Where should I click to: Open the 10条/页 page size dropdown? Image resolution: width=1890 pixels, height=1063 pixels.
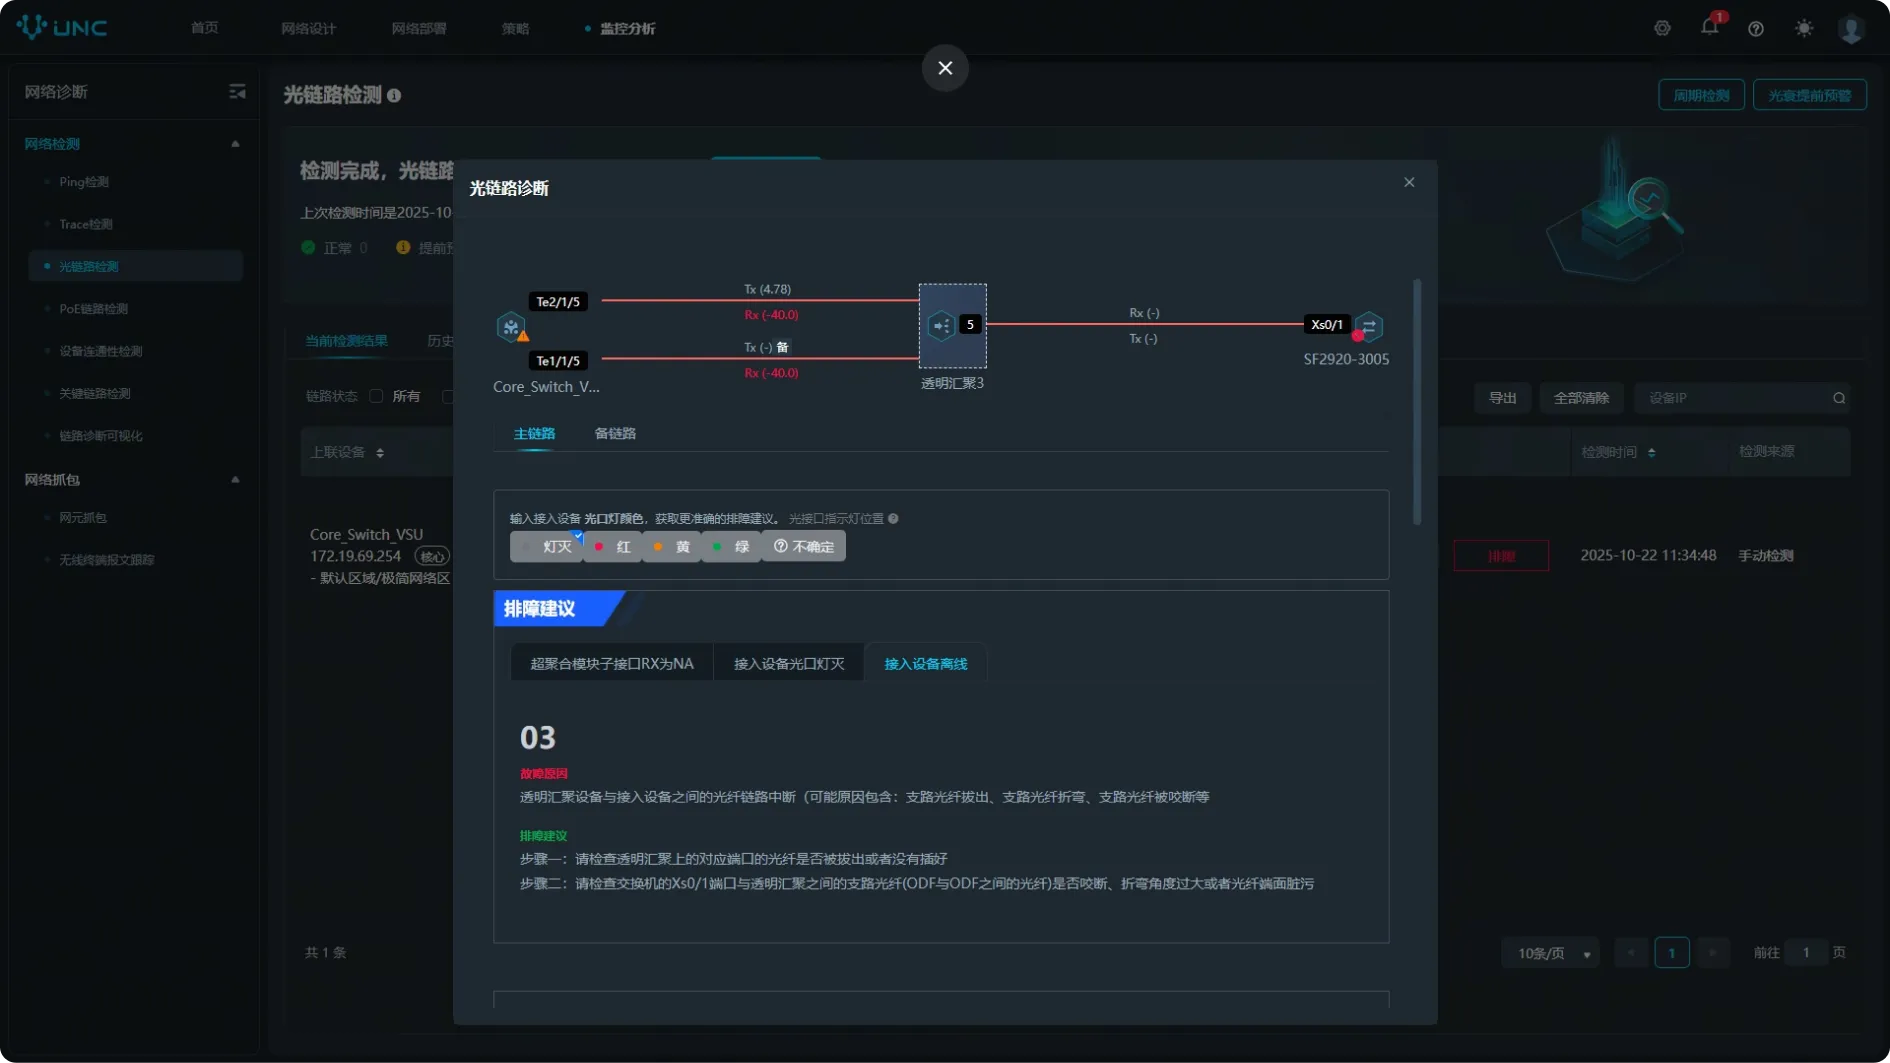tap(1551, 953)
